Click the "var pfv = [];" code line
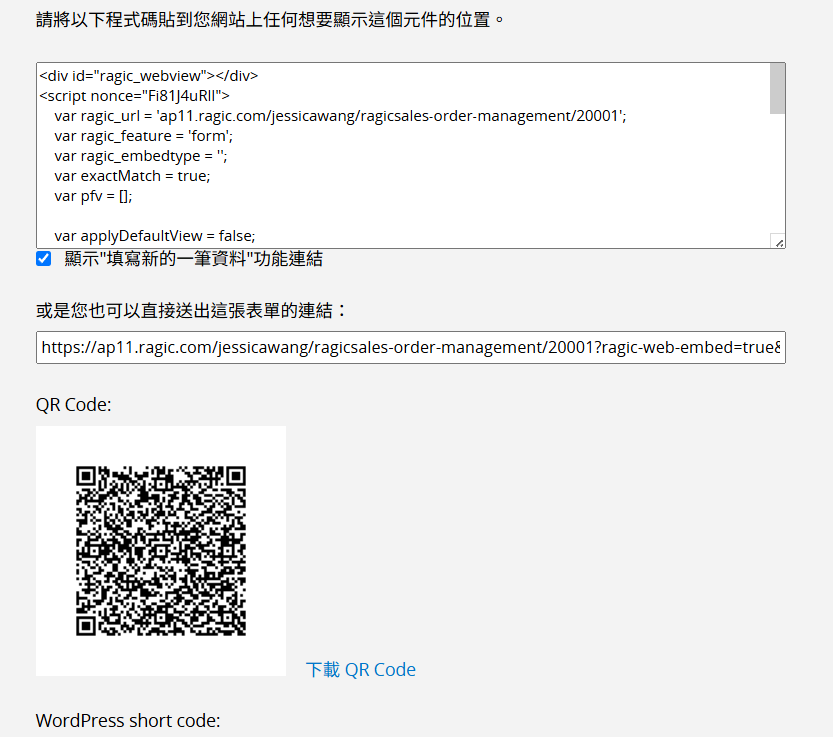 point(93,196)
